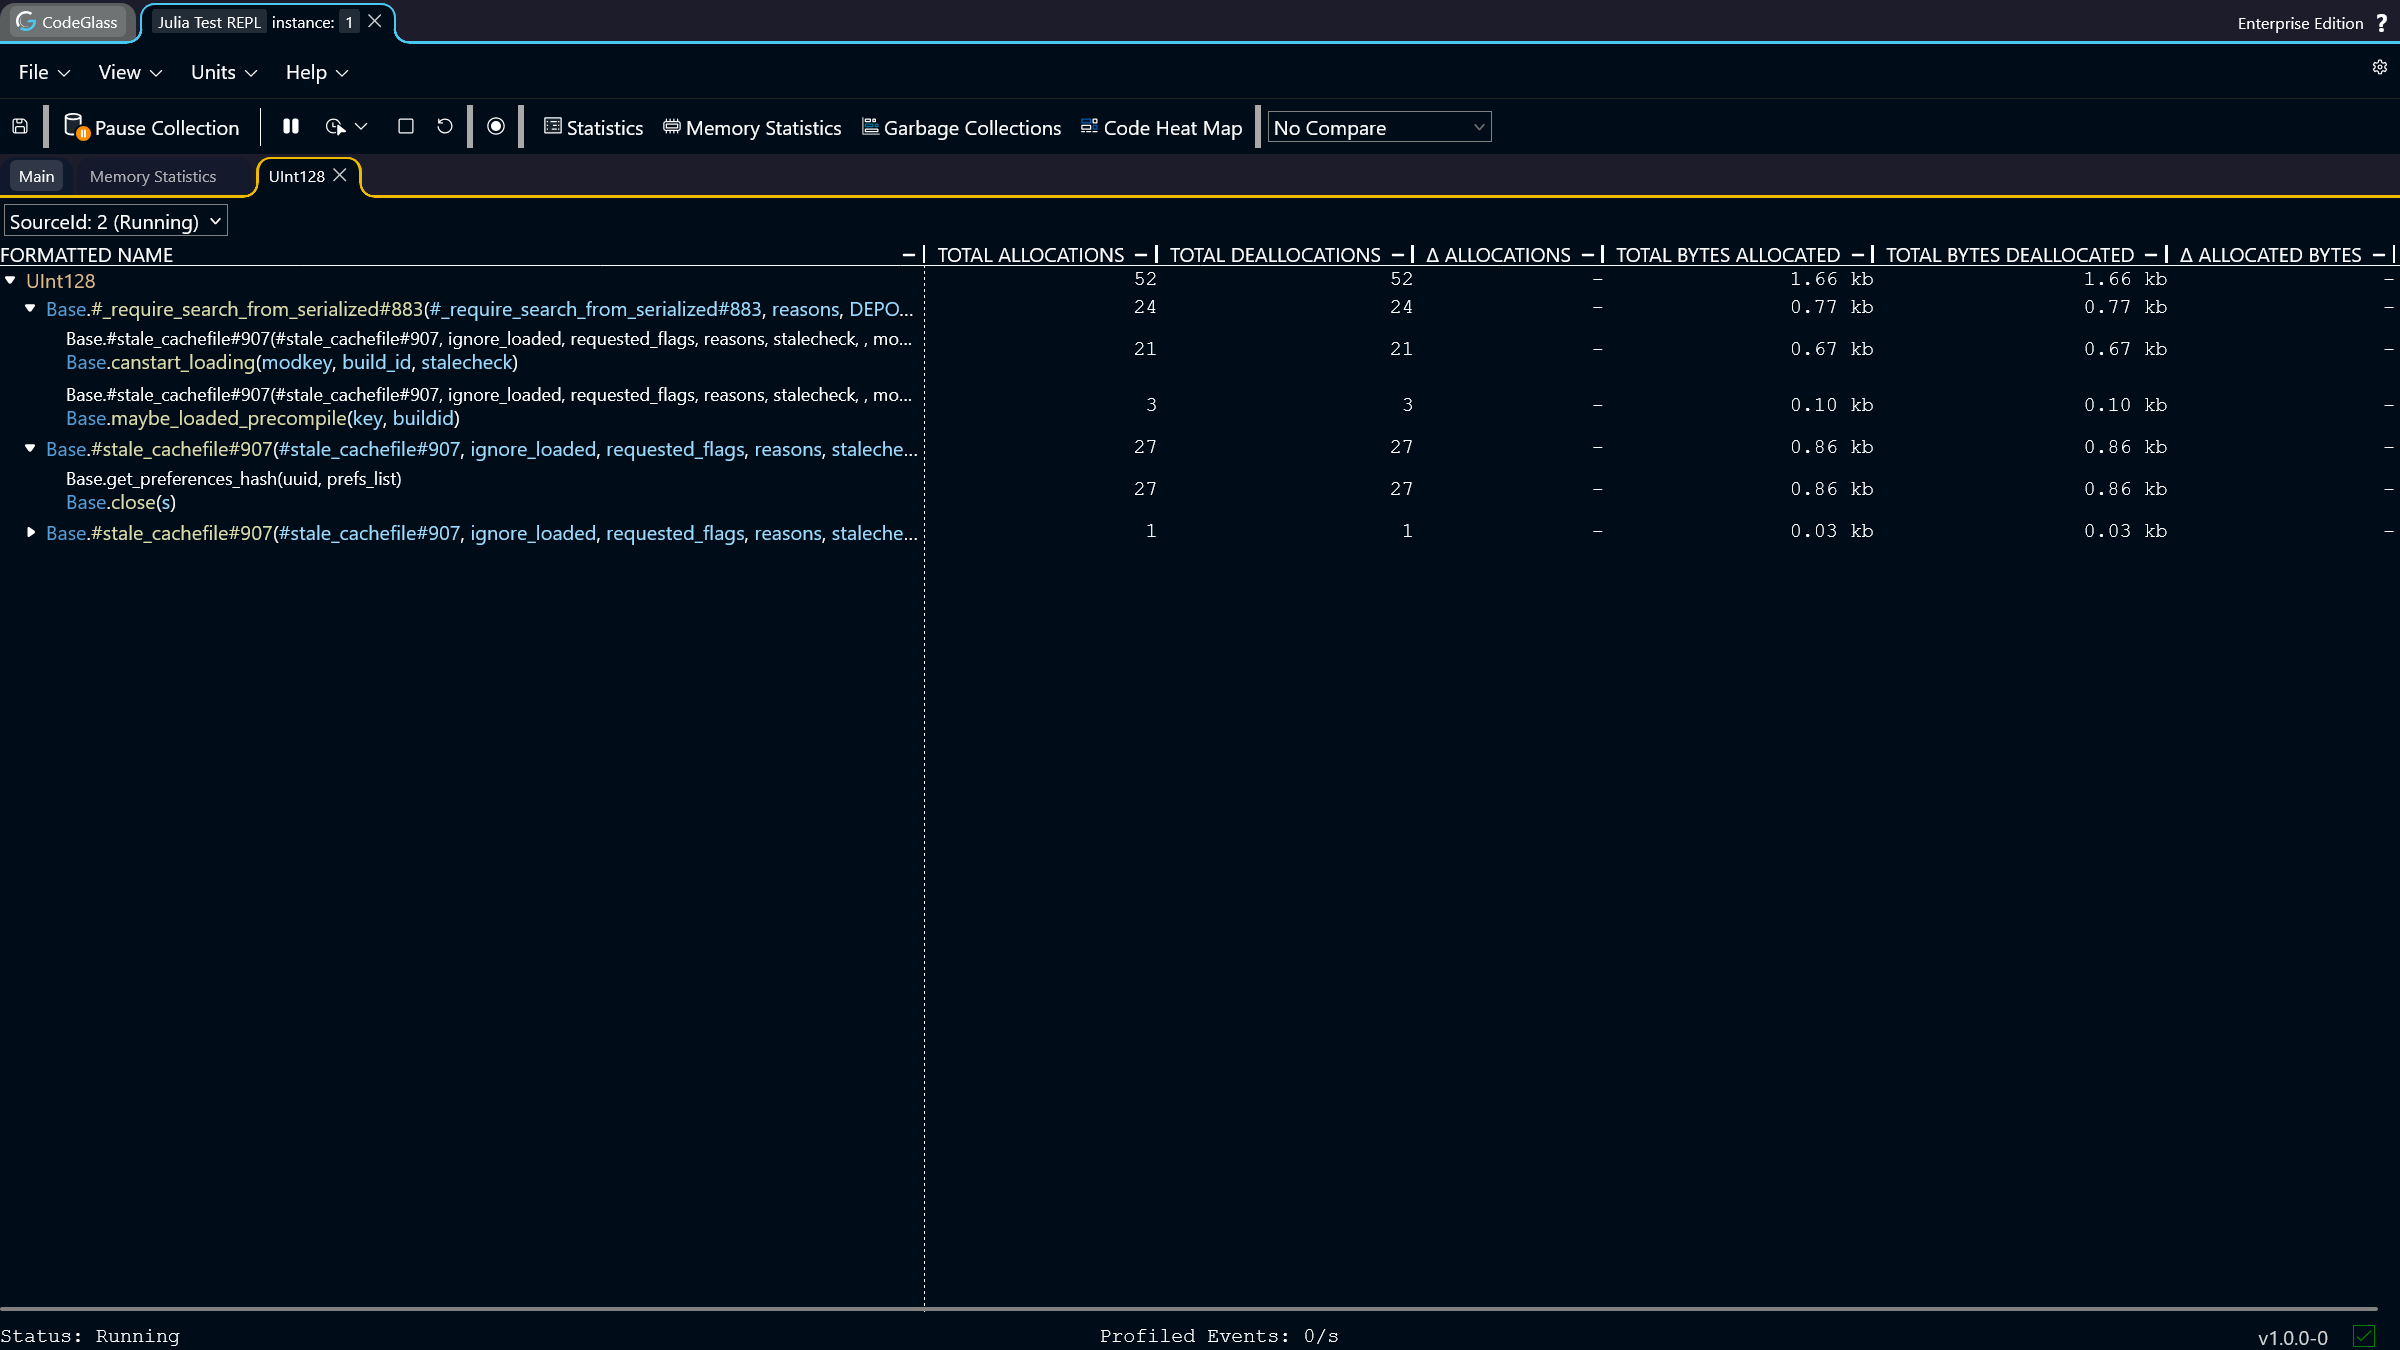Click the v1.0.0-0 version label
2400x1350 pixels.
click(x=2293, y=1337)
